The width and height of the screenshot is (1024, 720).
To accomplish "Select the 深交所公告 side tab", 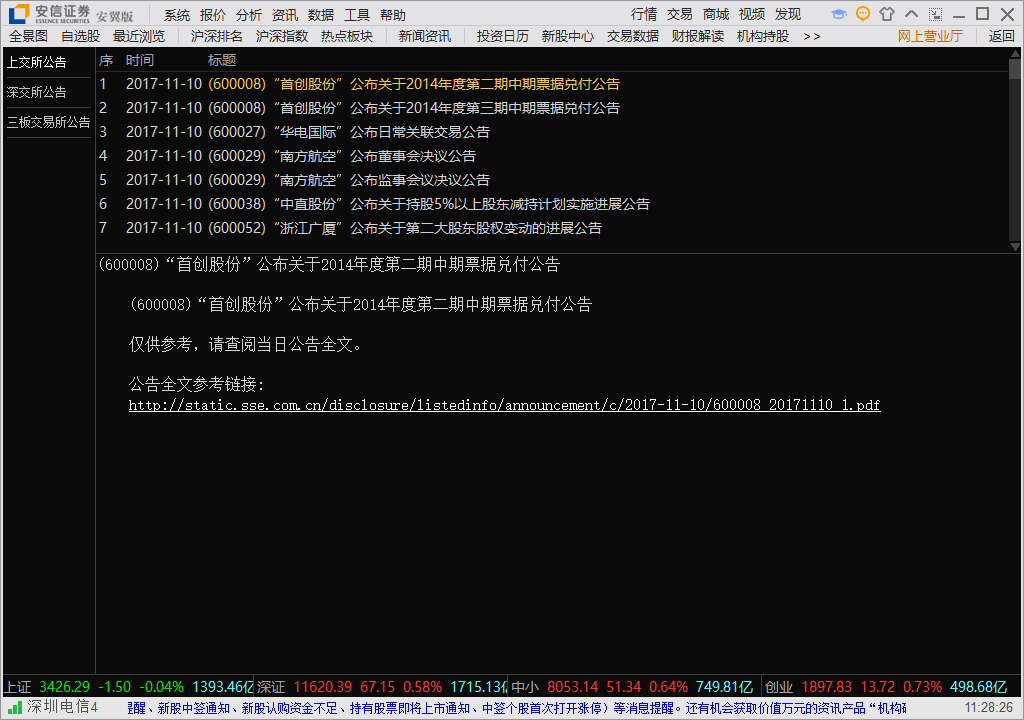I will click(x=37, y=92).
